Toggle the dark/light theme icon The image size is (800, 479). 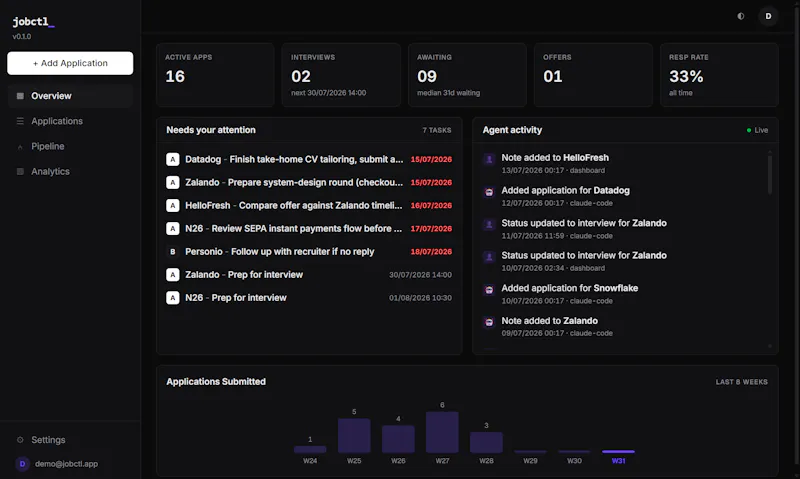[x=741, y=16]
